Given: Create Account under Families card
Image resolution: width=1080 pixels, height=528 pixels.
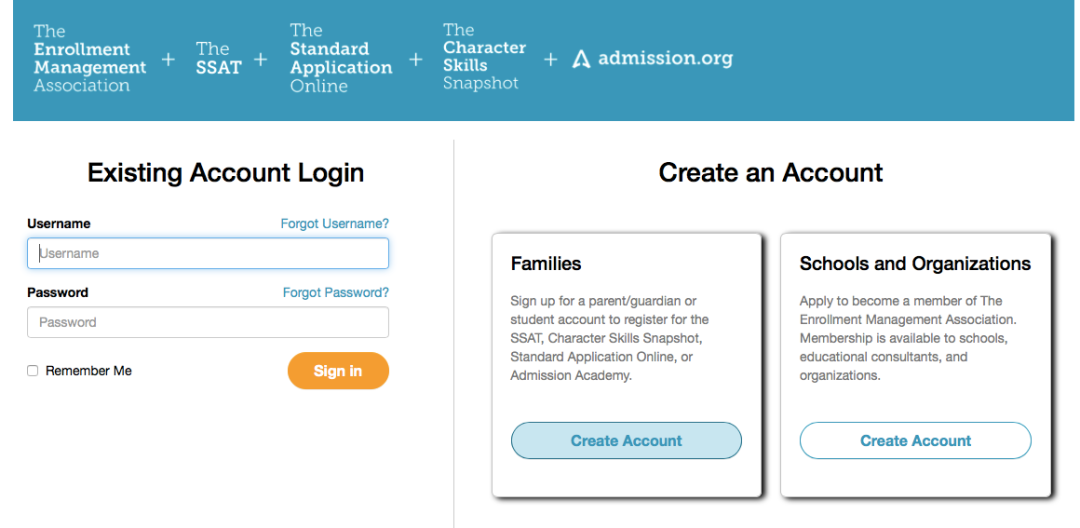Looking at the screenshot, I should tap(626, 441).
